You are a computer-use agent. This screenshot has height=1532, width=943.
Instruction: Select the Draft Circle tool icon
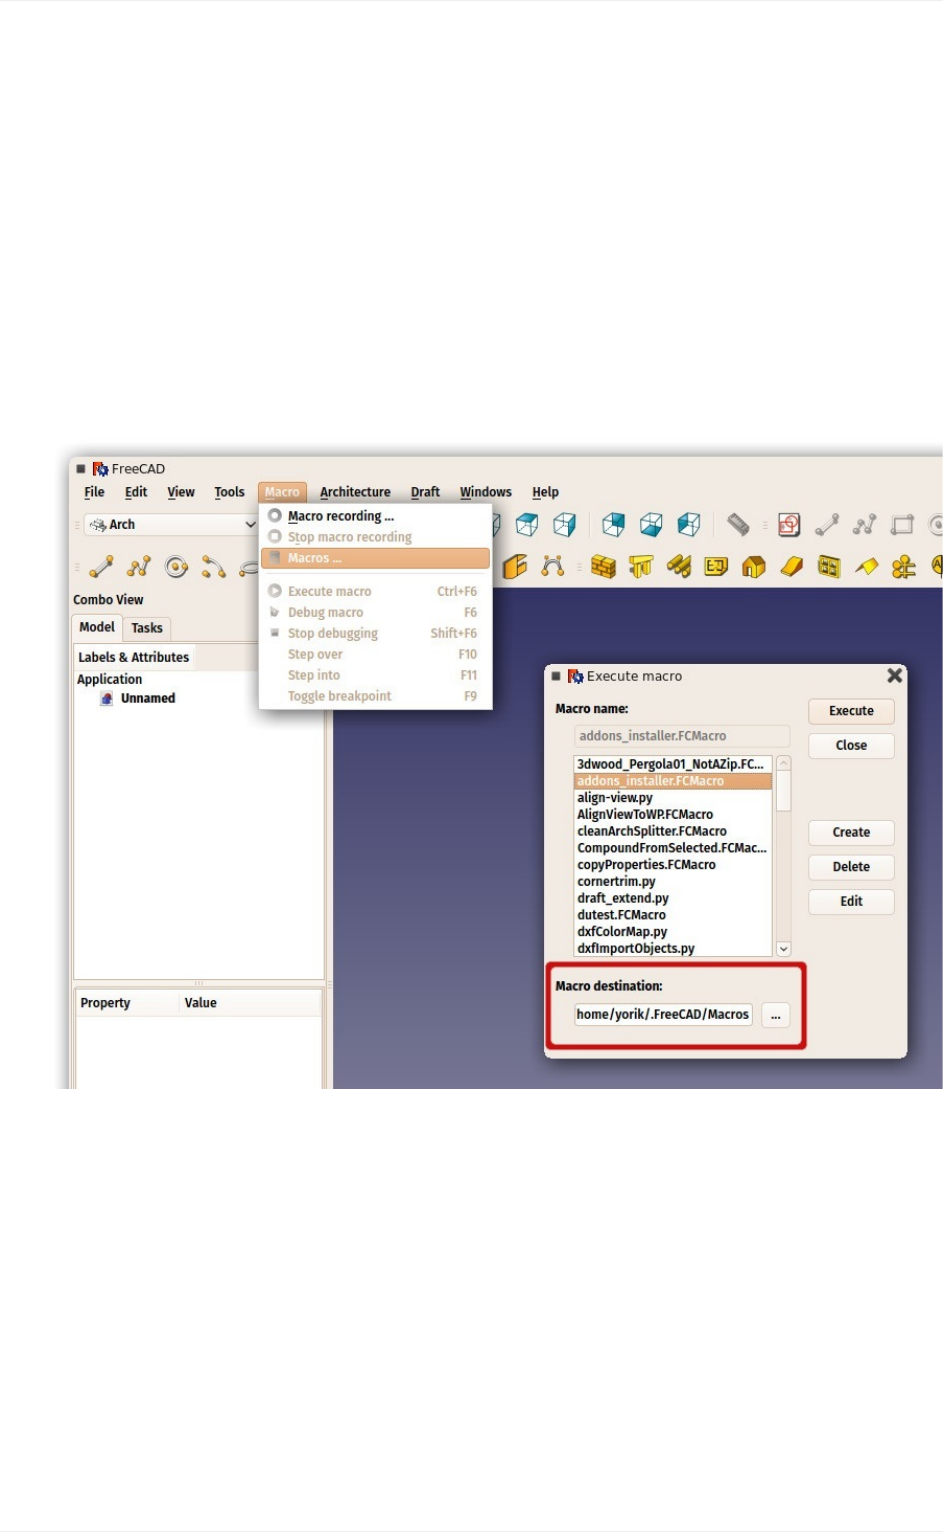pos(177,567)
